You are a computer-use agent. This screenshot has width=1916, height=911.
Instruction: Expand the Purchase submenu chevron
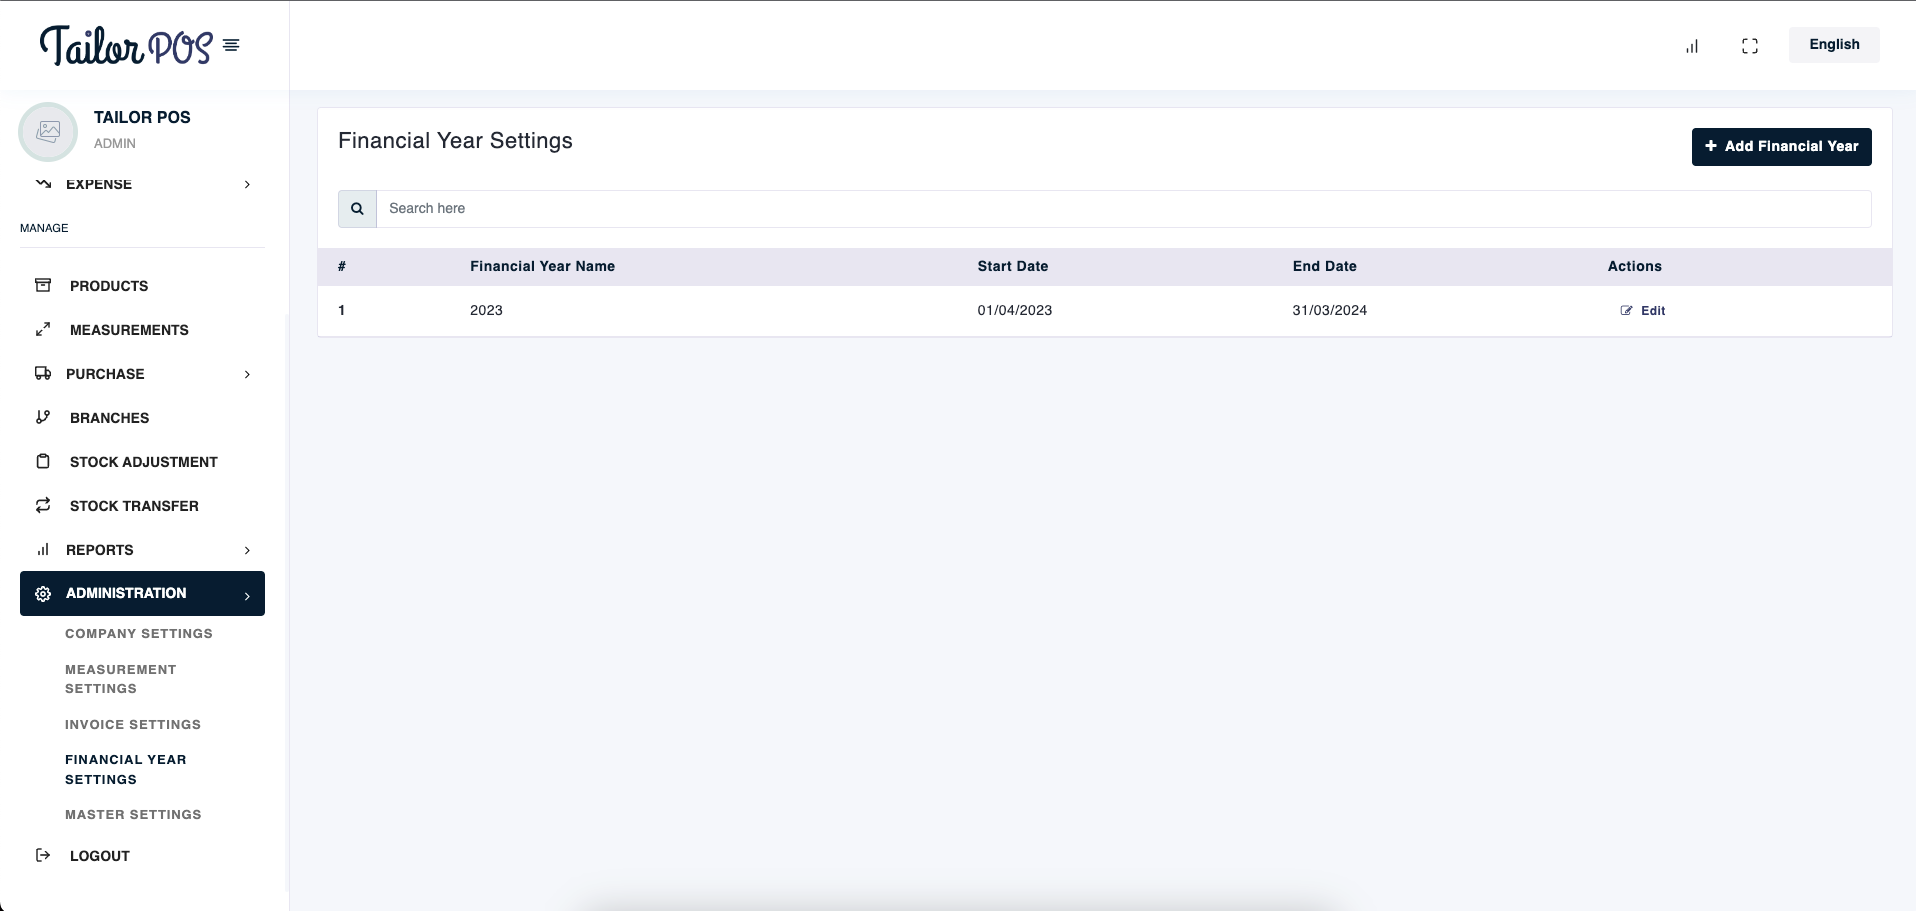click(x=247, y=374)
